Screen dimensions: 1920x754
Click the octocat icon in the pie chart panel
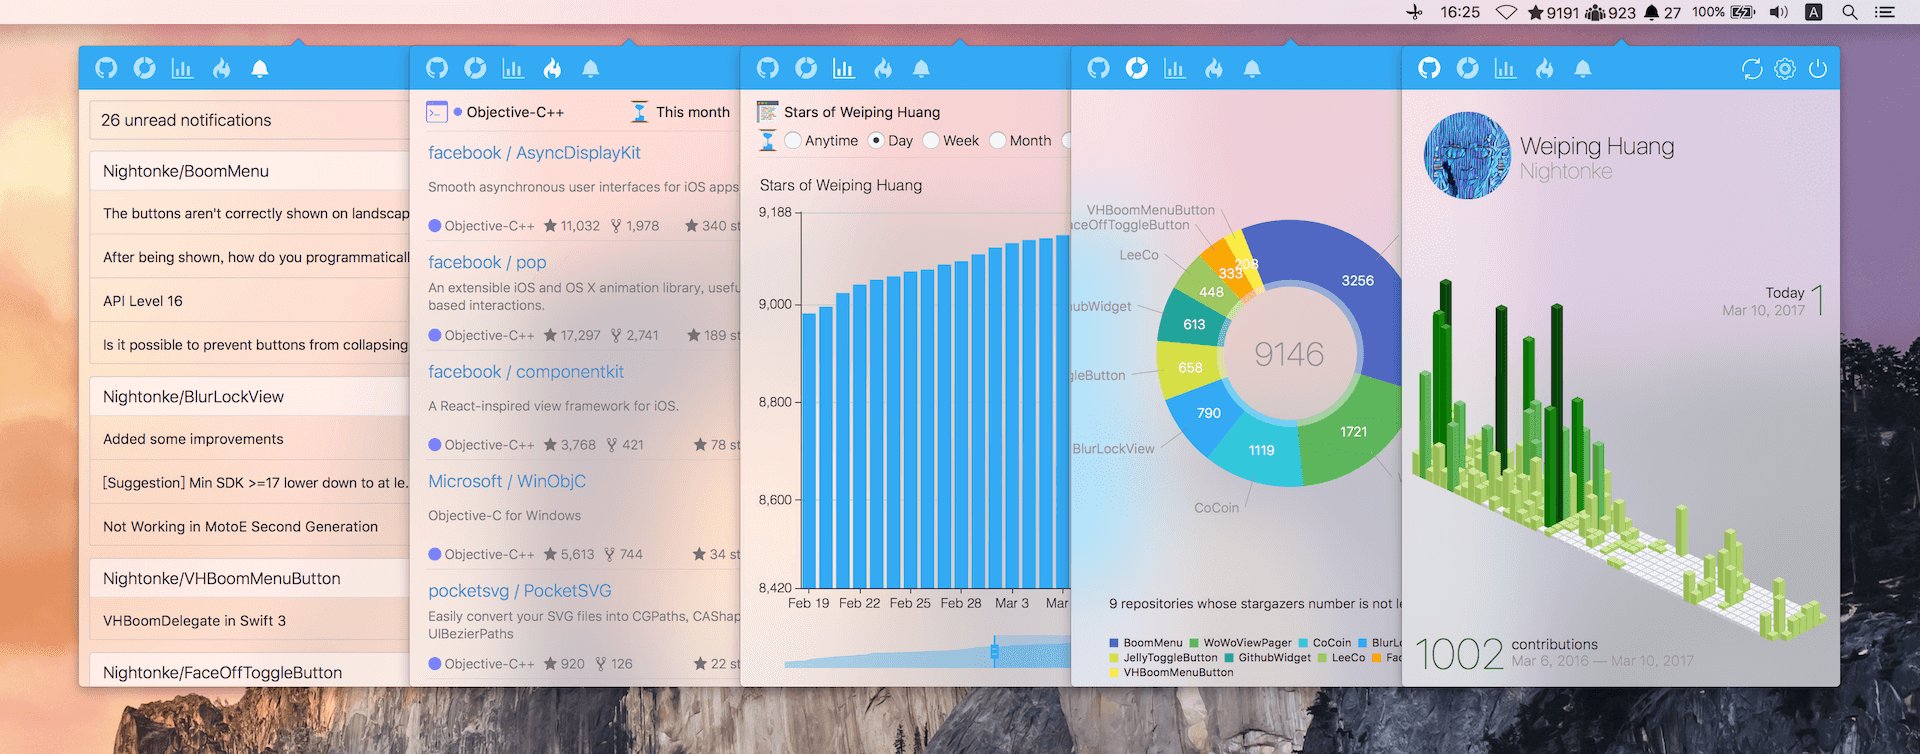click(x=1099, y=68)
